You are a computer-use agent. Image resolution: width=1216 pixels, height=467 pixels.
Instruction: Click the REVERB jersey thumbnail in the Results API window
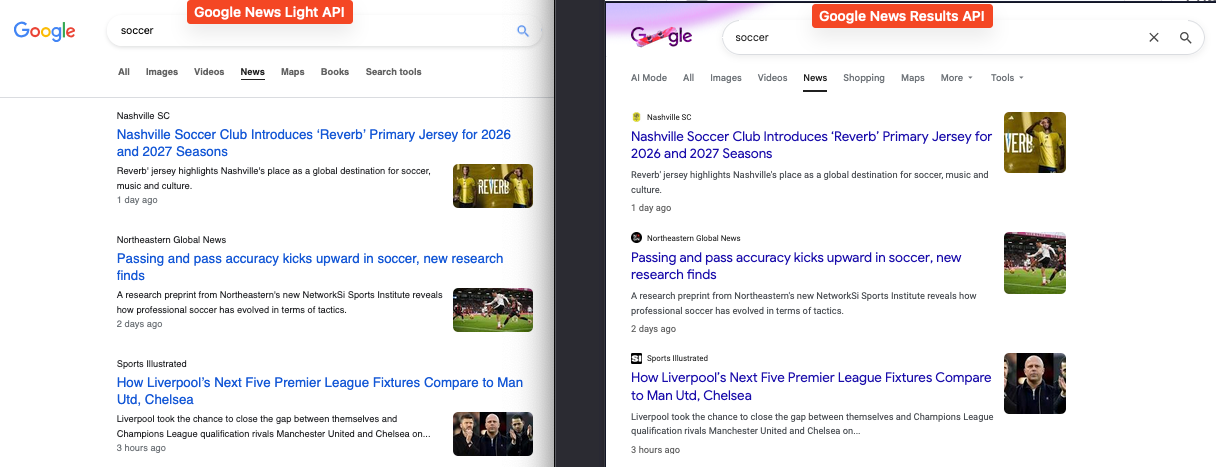pos(1035,143)
